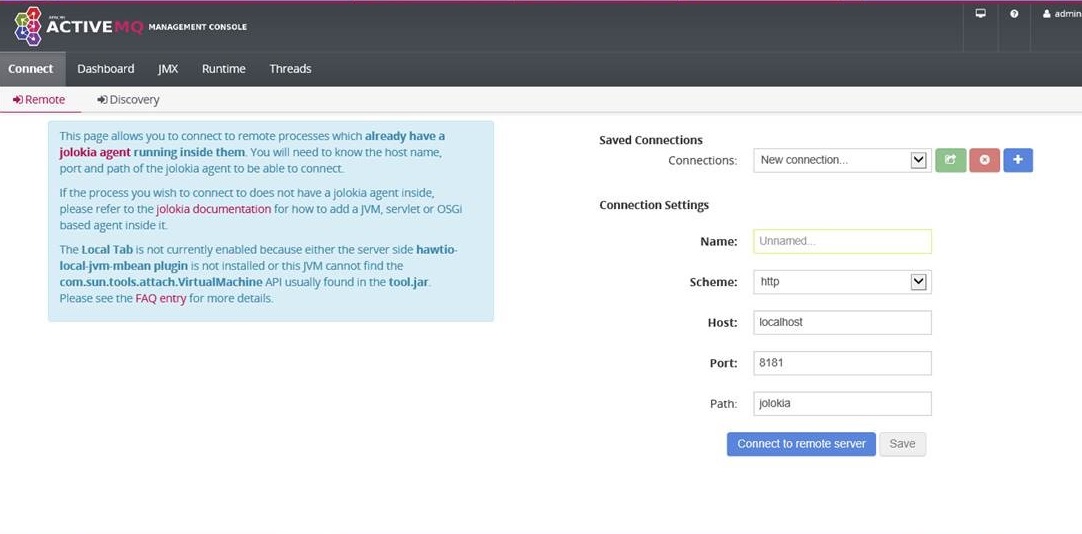Open the admin user menu

click(1060, 14)
